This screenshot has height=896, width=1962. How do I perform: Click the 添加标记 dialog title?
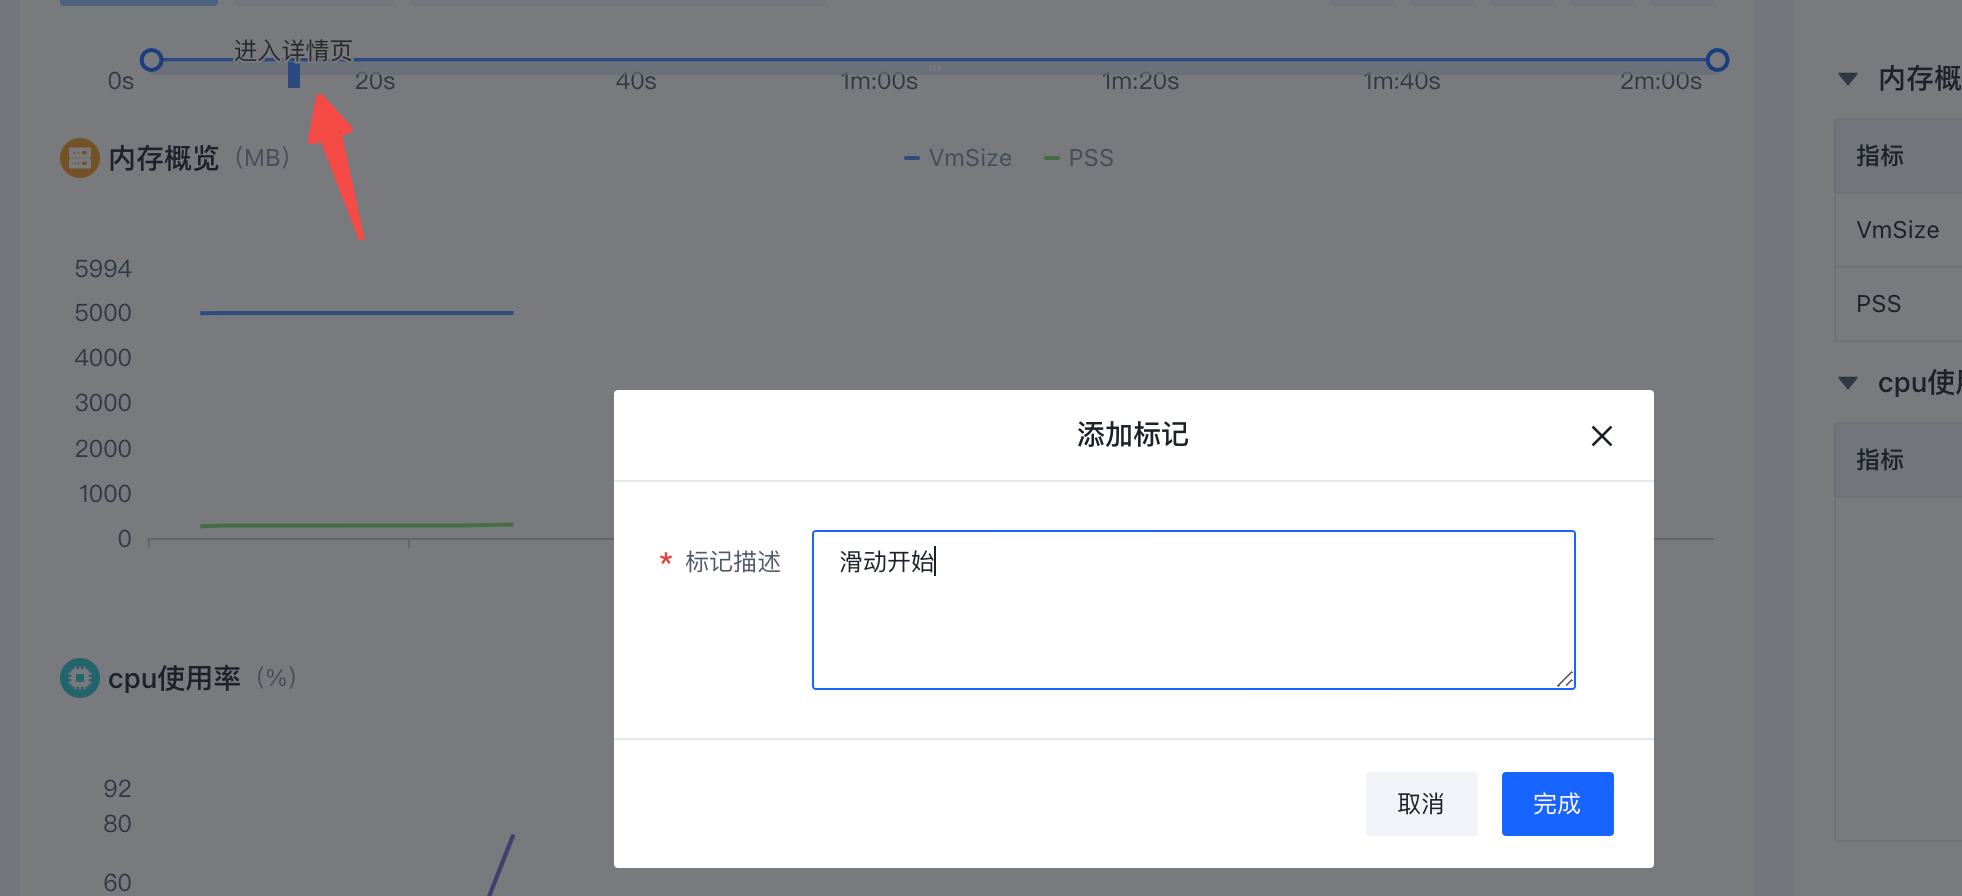tap(1133, 435)
